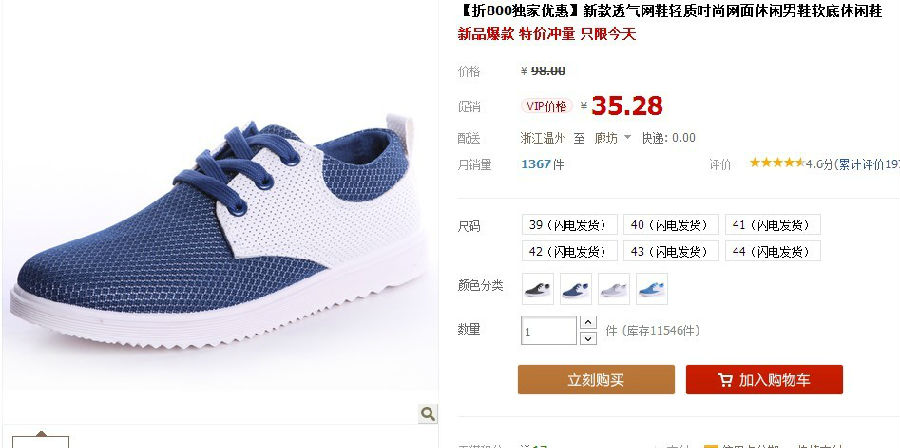Decrease quantity with the down arrow
The width and height of the screenshot is (900, 448).
tap(588, 338)
